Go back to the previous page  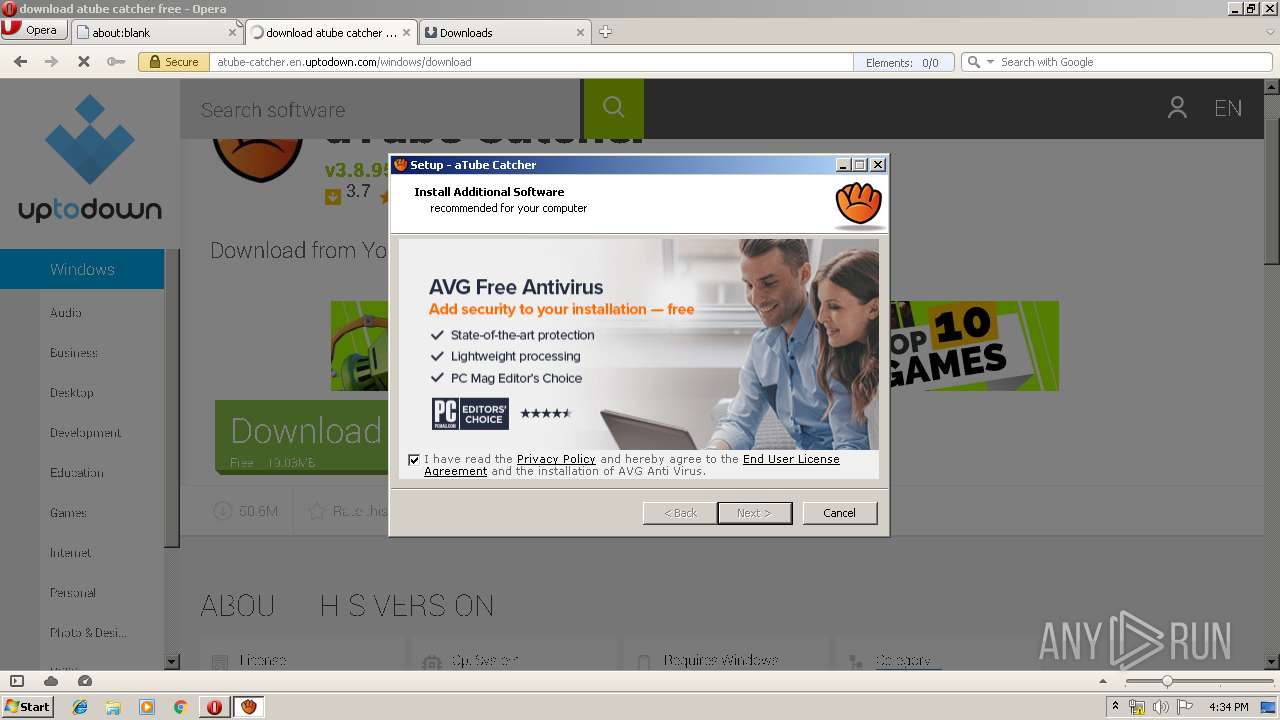(x=20, y=62)
